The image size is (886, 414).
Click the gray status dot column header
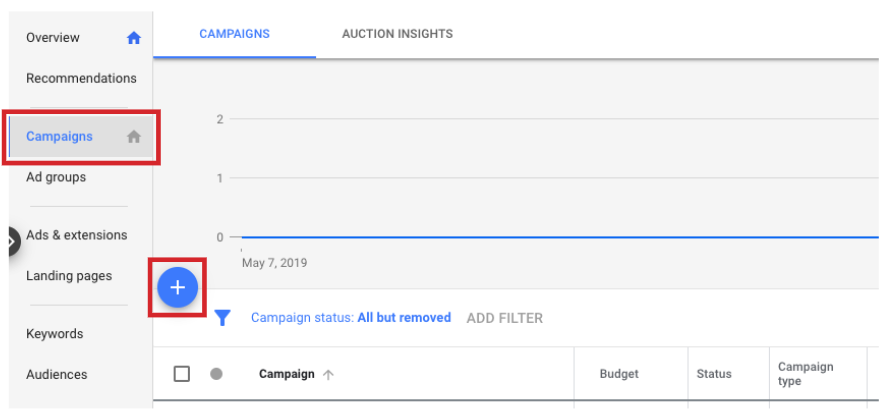click(x=216, y=374)
